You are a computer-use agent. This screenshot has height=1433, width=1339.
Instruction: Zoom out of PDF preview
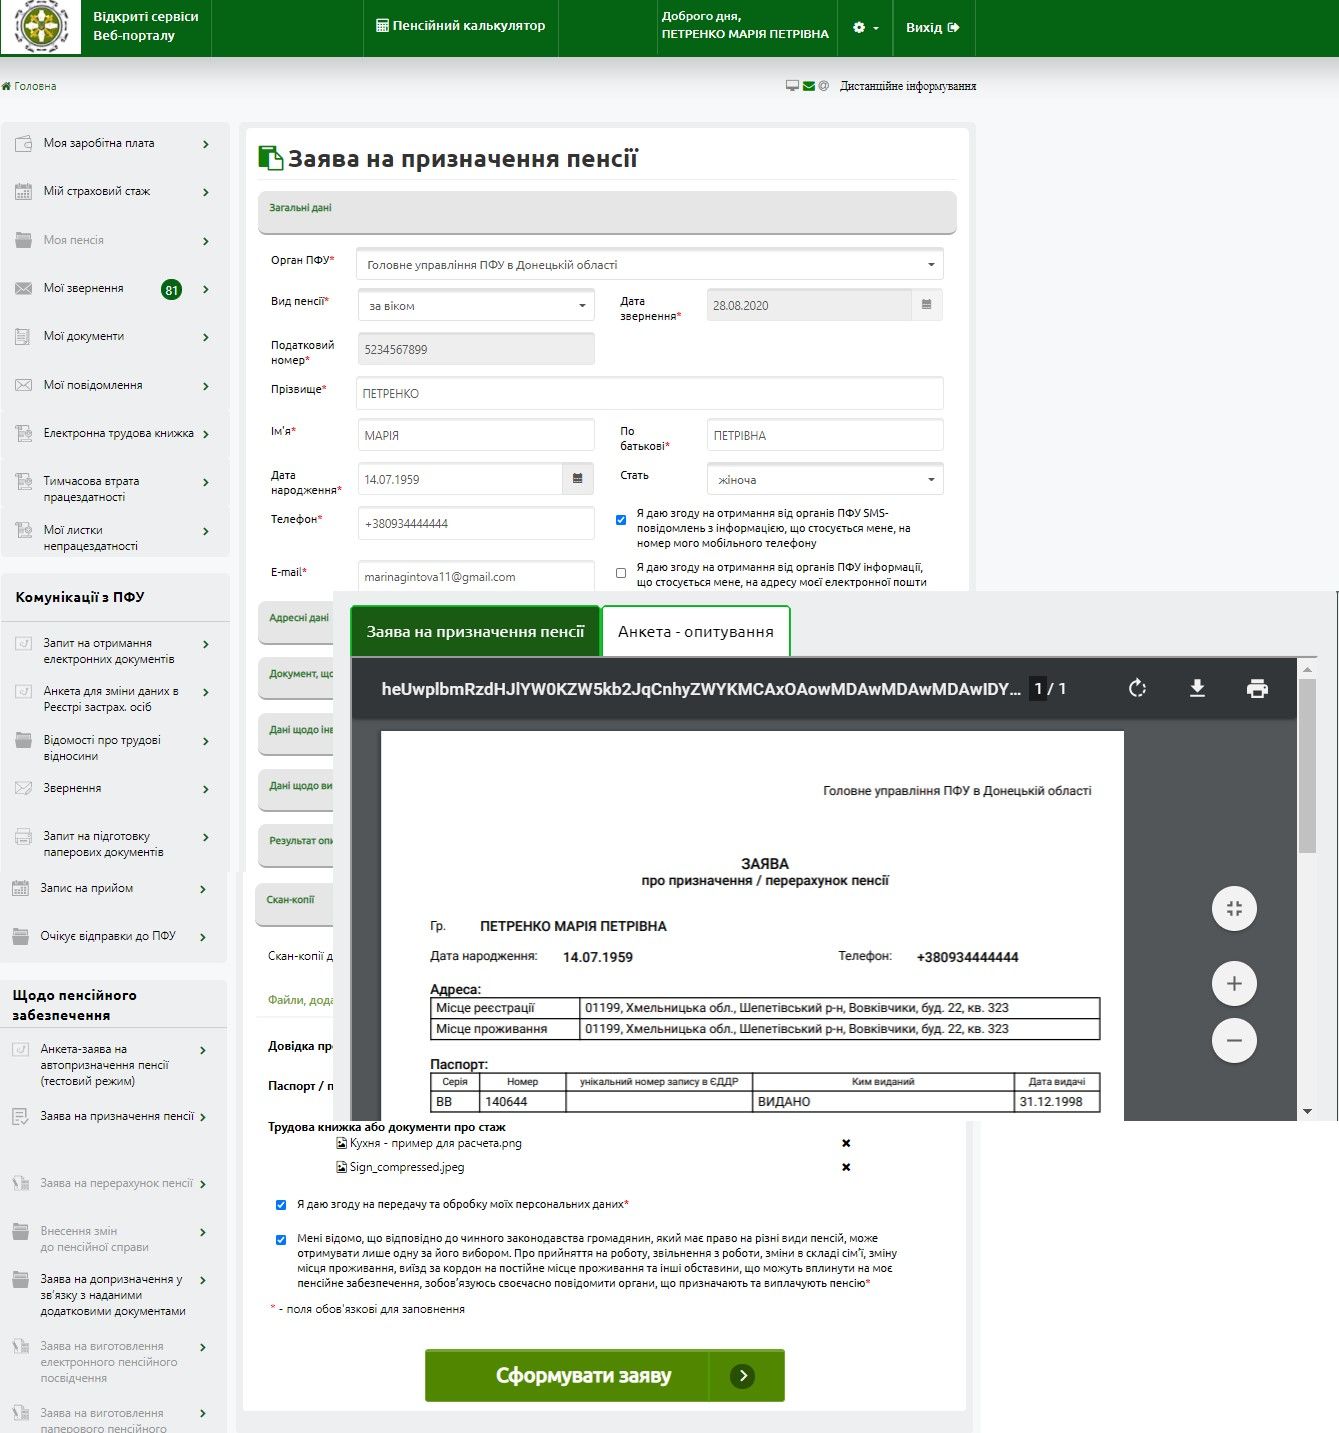click(x=1234, y=1041)
